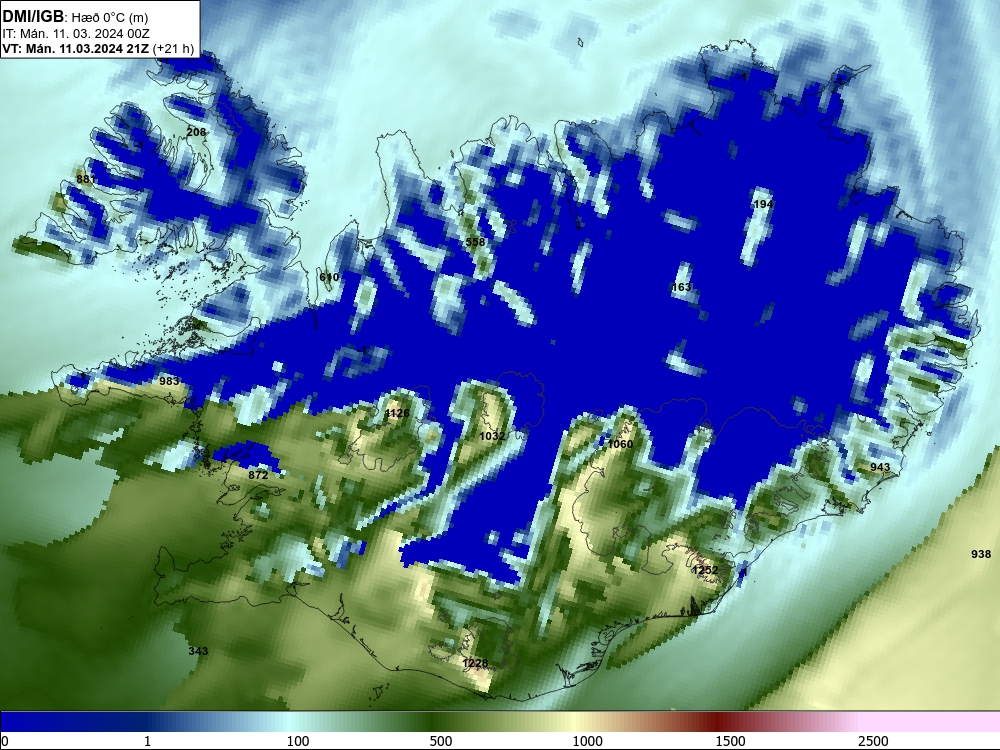
Task: Click the map value 194
Action: (763, 204)
